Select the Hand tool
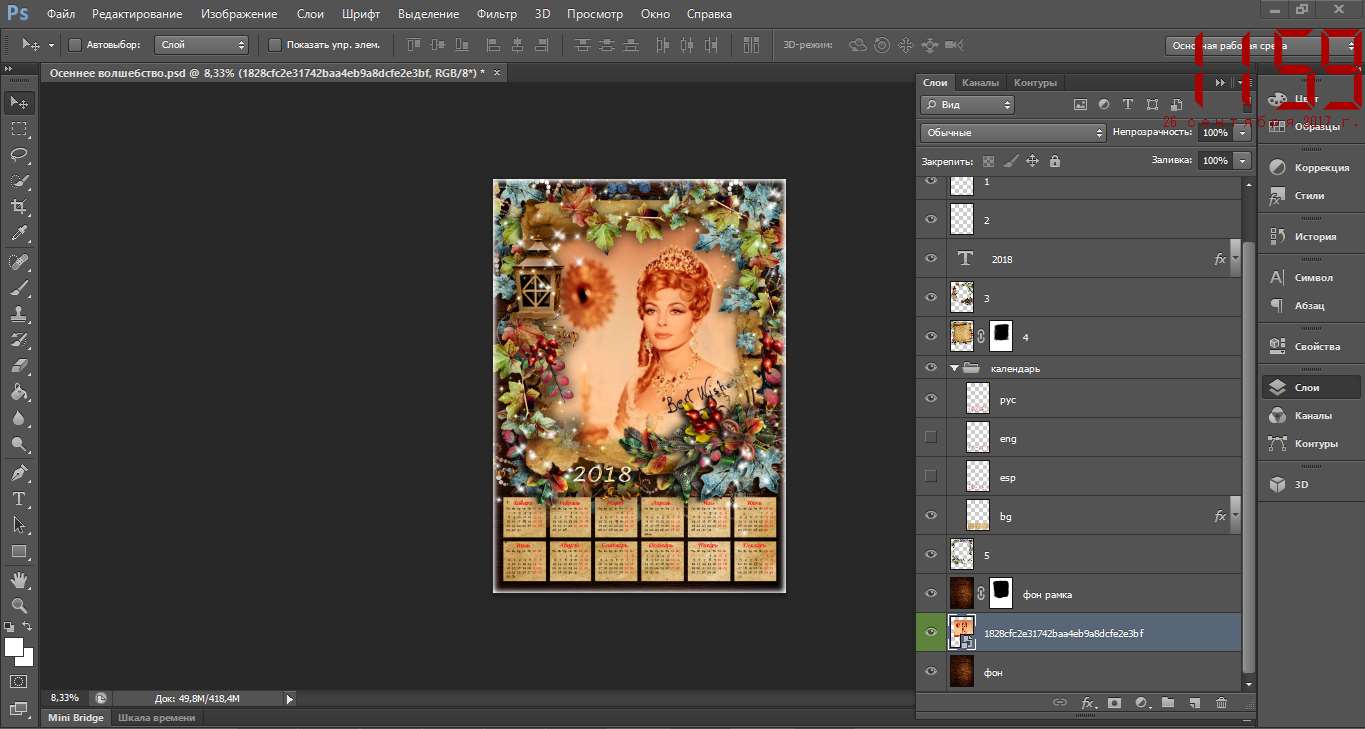1365x729 pixels. tap(19, 579)
